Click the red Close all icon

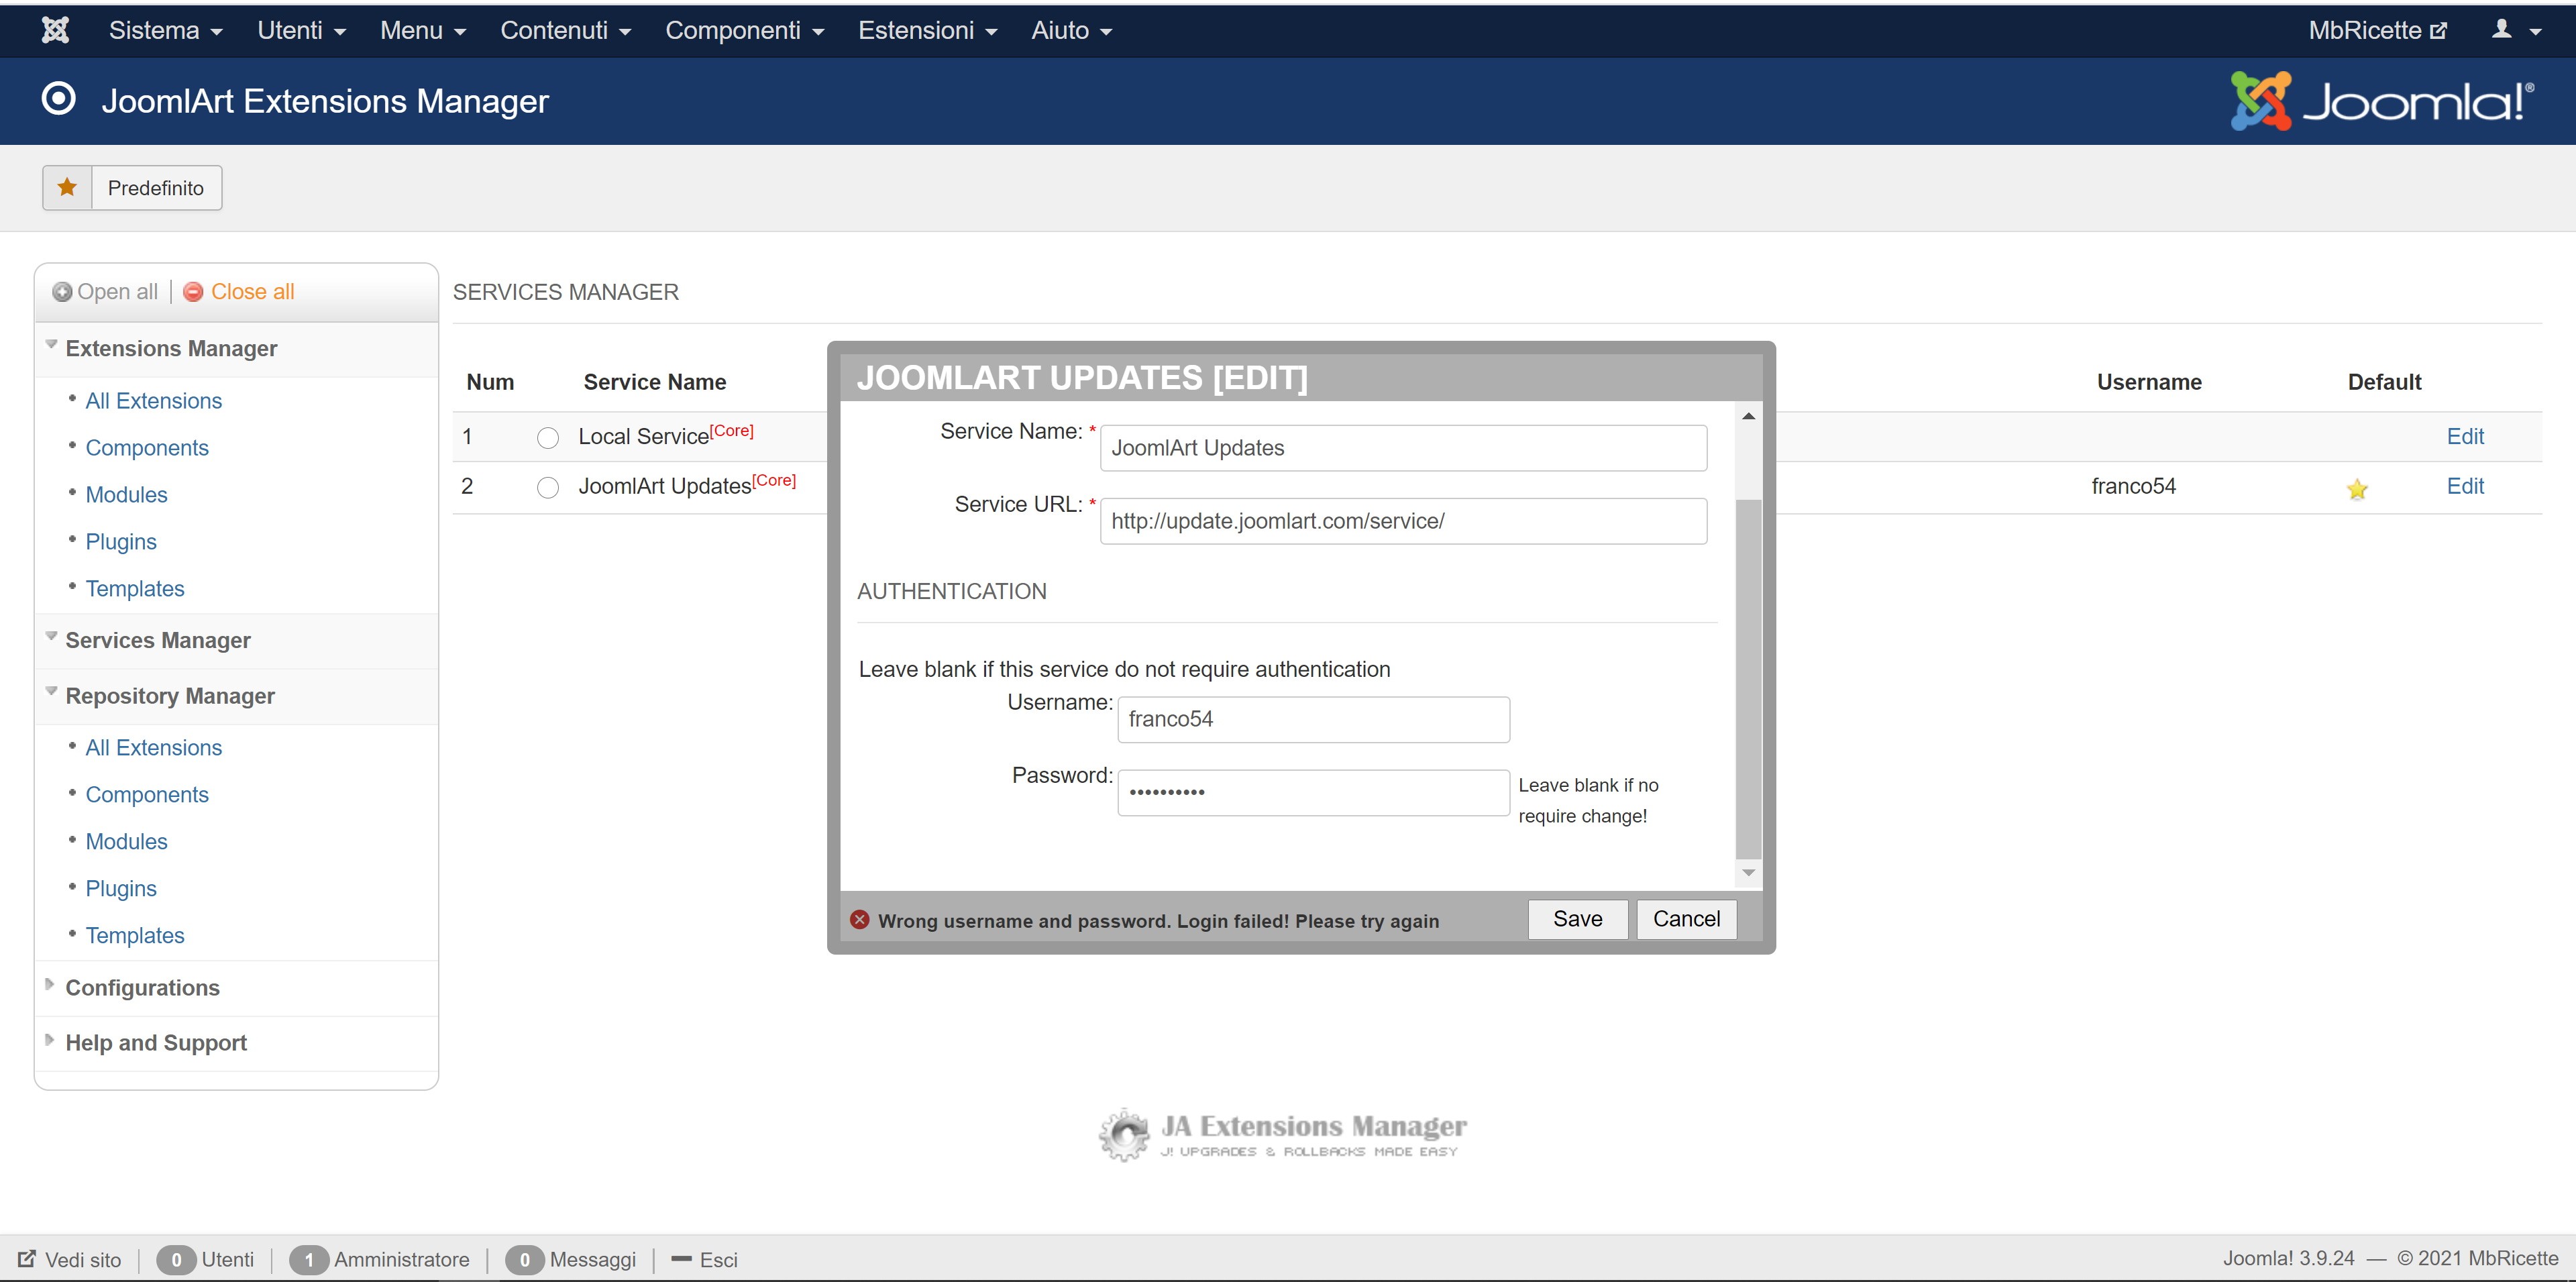[x=194, y=292]
